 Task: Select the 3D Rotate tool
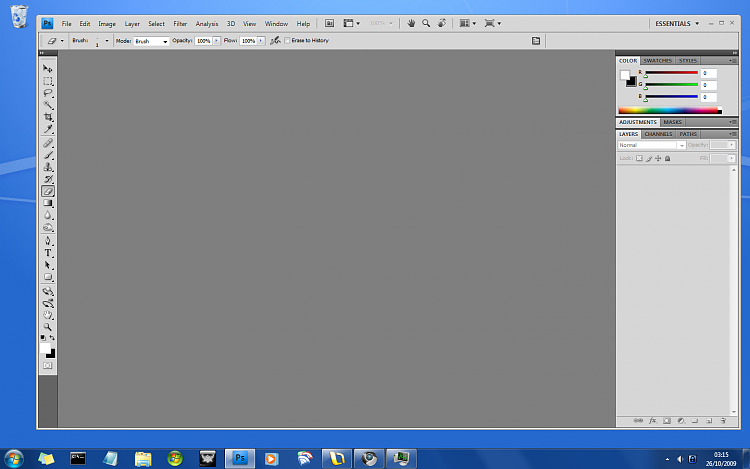click(47, 291)
